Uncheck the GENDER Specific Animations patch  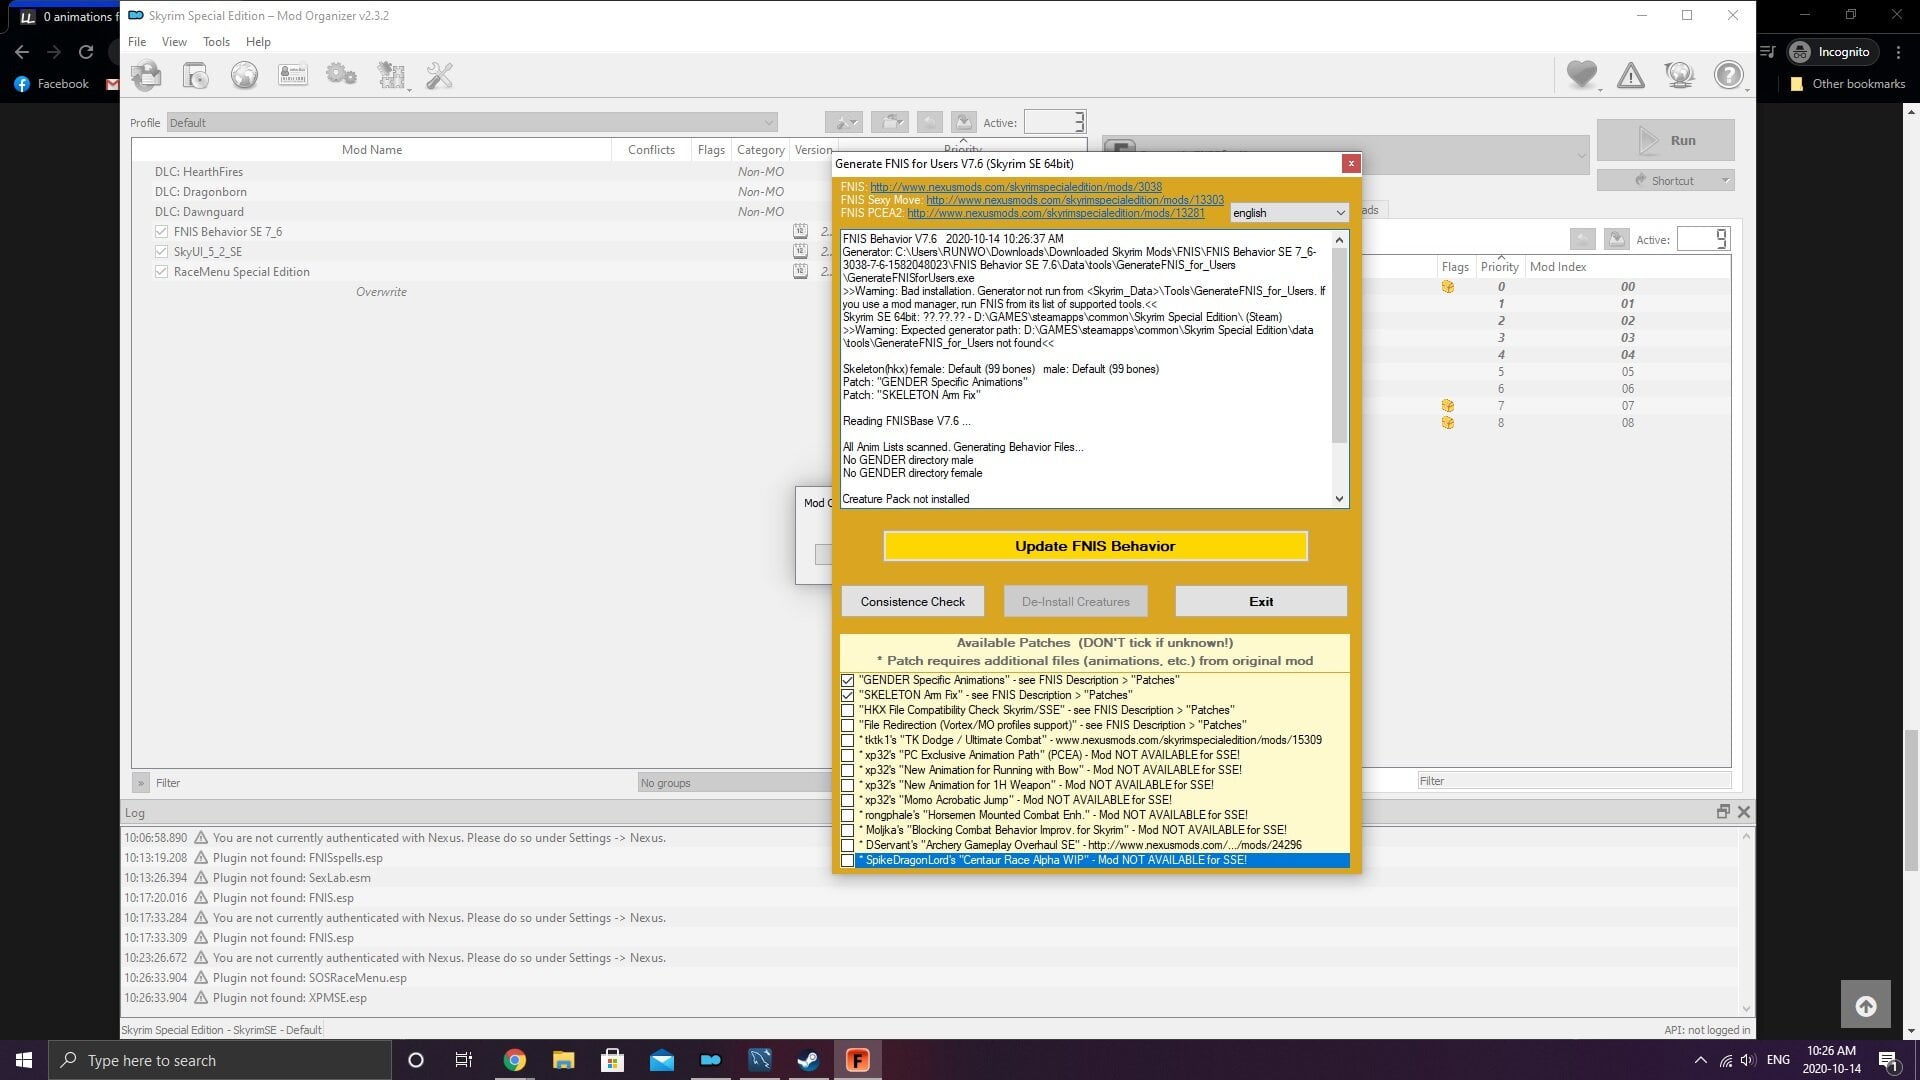848,680
